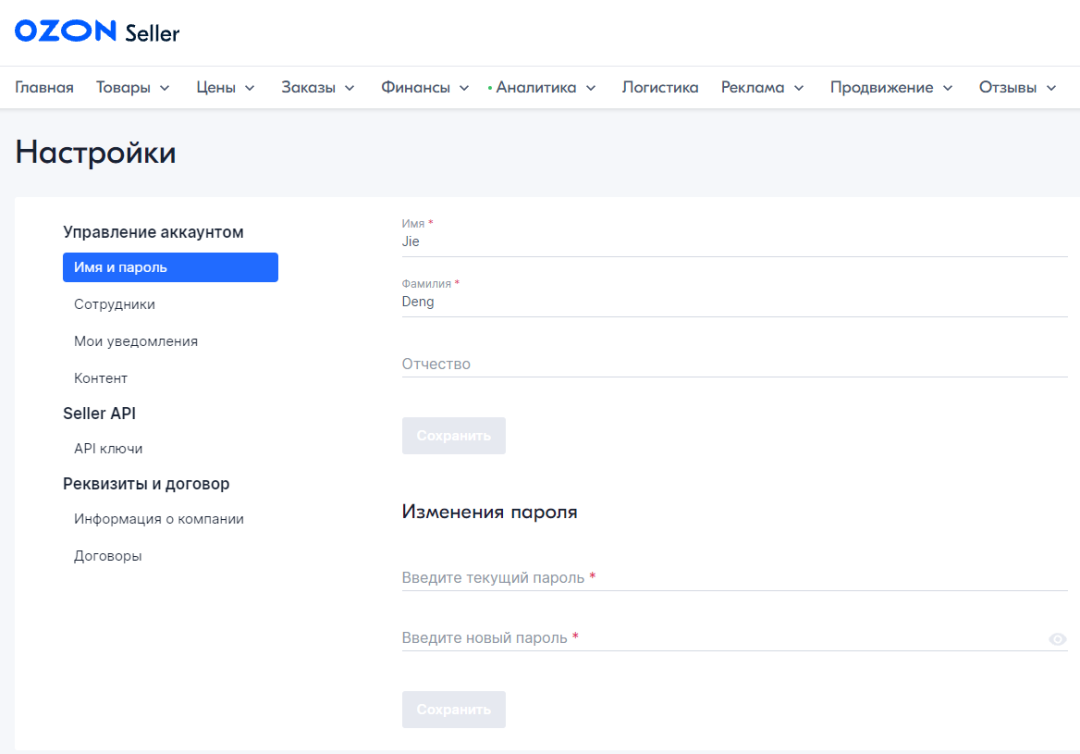The height and width of the screenshot is (754, 1080).
Task: Open the API ключи page
Action: [108, 448]
